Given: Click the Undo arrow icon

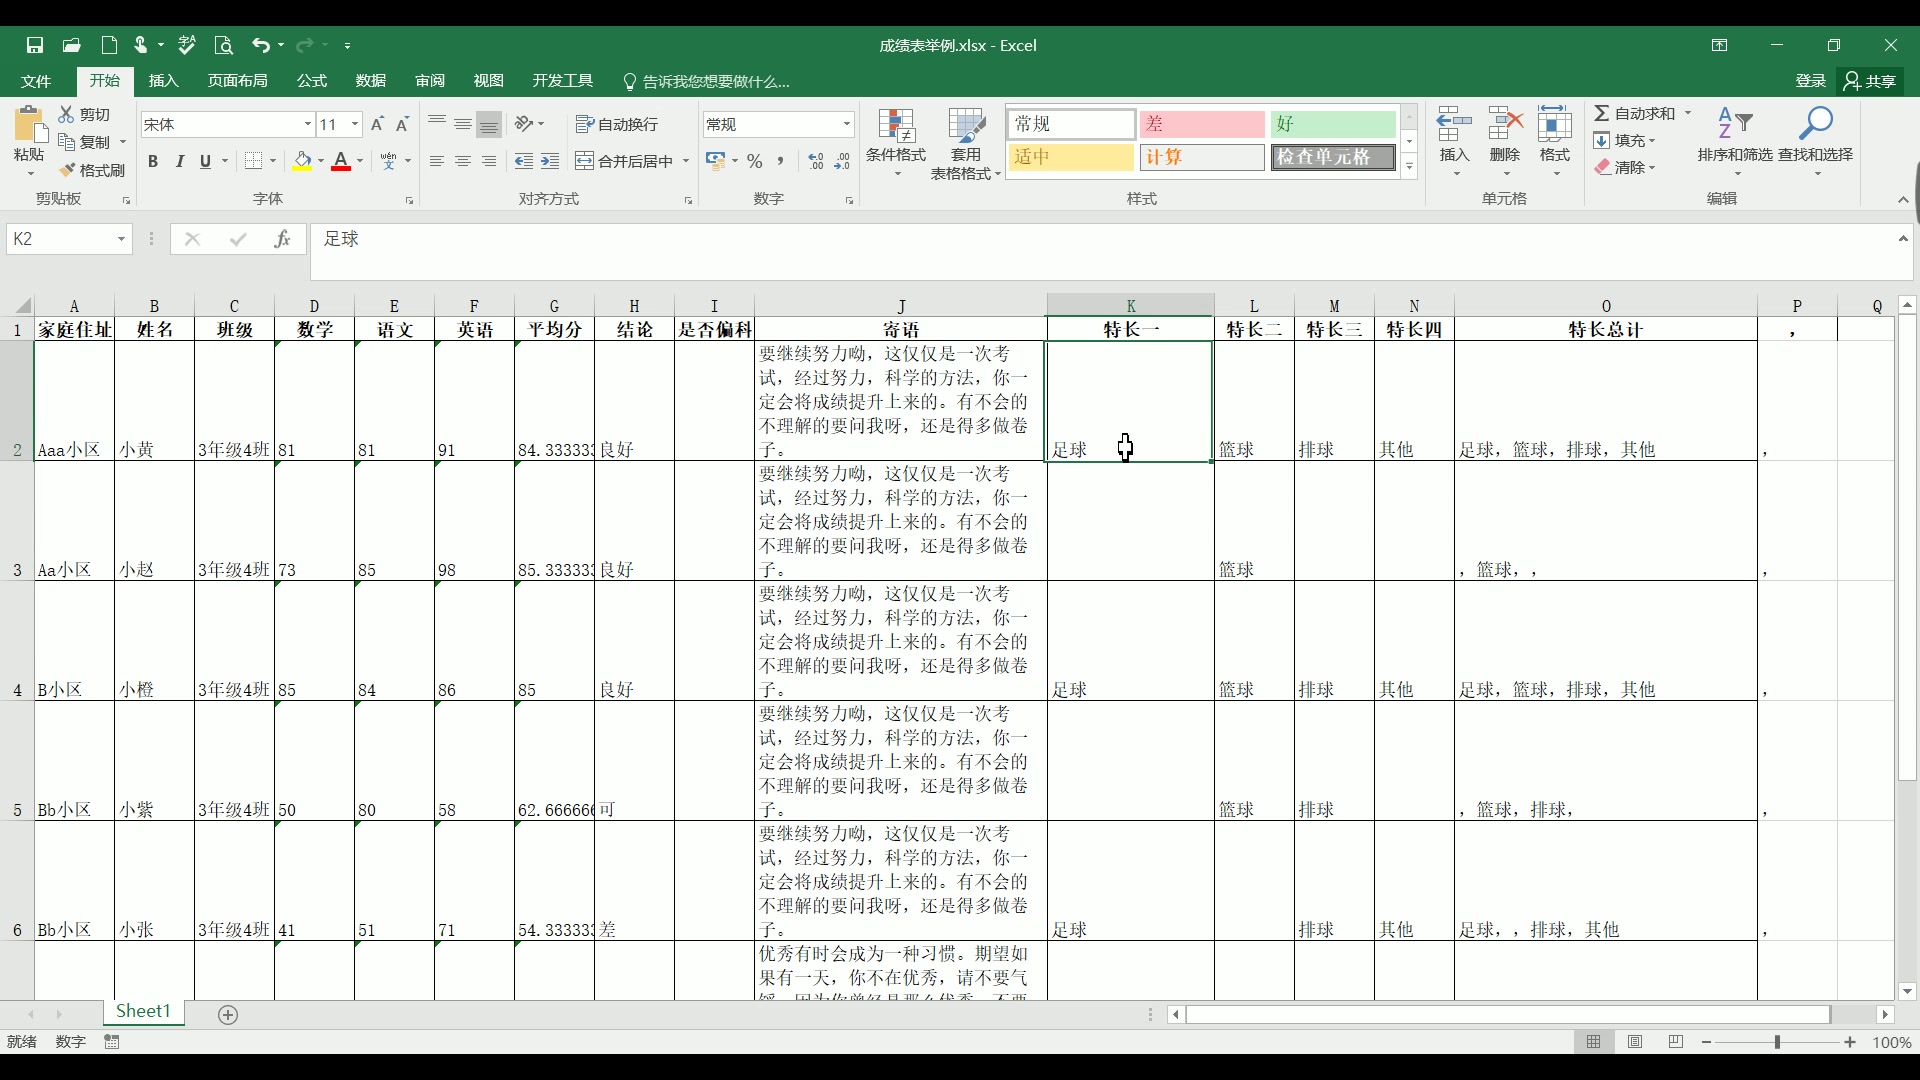Looking at the screenshot, I should (261, 45).
